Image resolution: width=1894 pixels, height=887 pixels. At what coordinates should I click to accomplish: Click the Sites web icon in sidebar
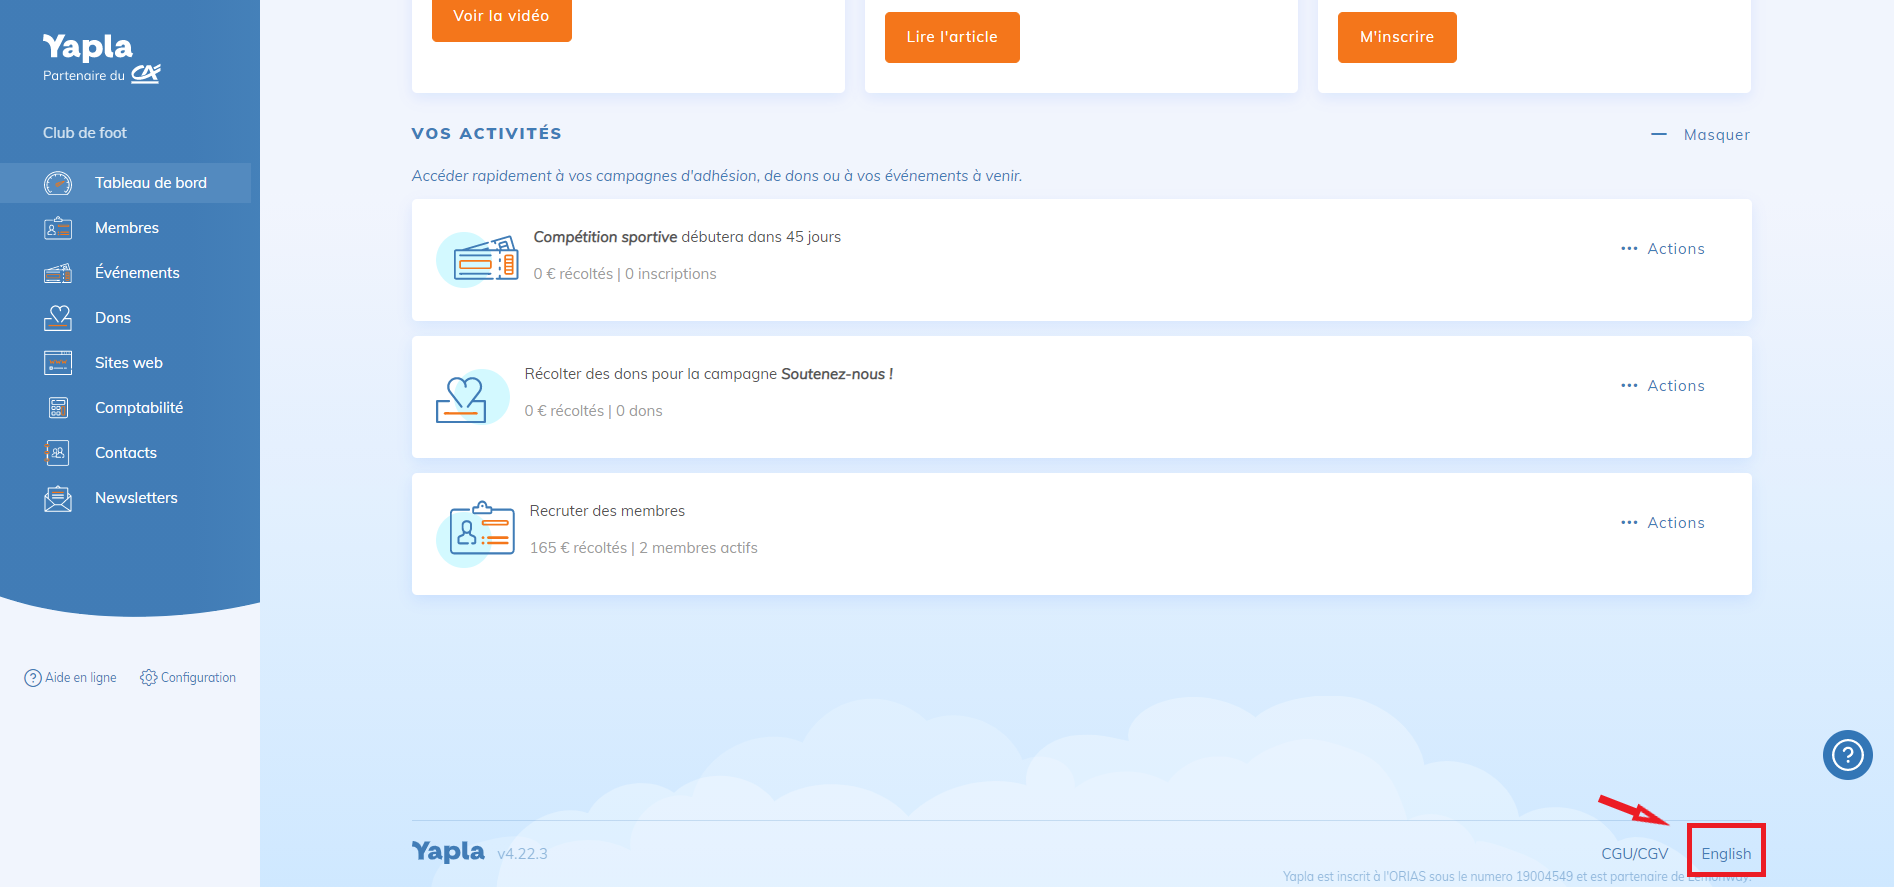58,363
